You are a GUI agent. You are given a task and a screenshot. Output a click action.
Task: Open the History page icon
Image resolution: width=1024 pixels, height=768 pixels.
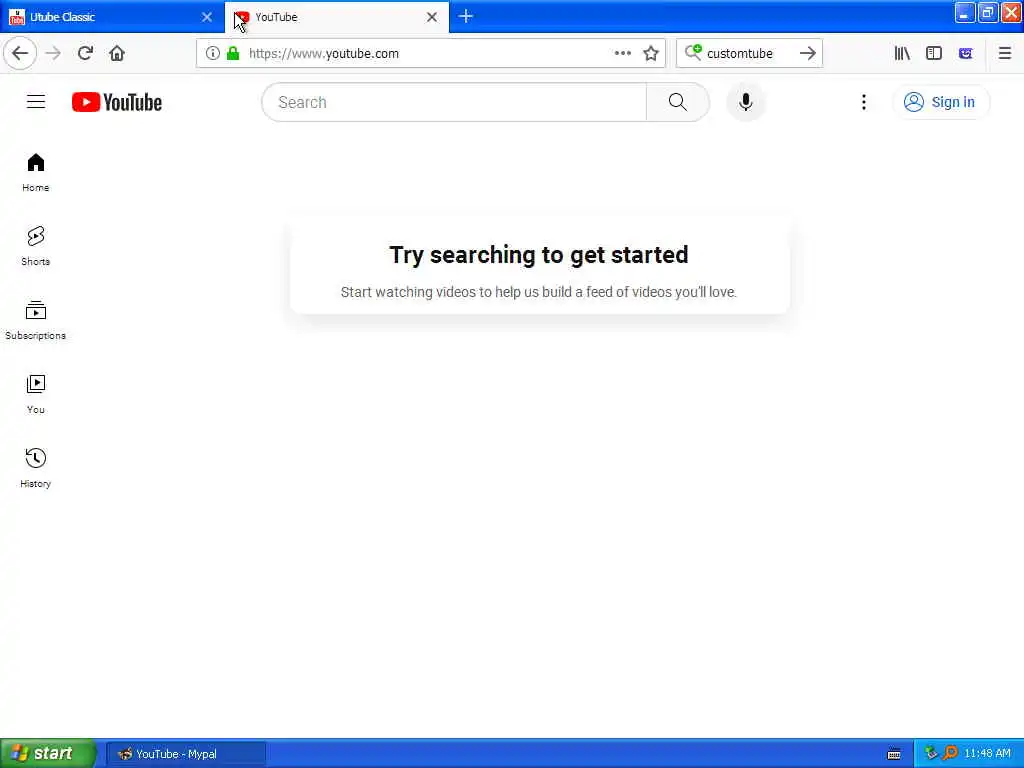click(35, 458)
